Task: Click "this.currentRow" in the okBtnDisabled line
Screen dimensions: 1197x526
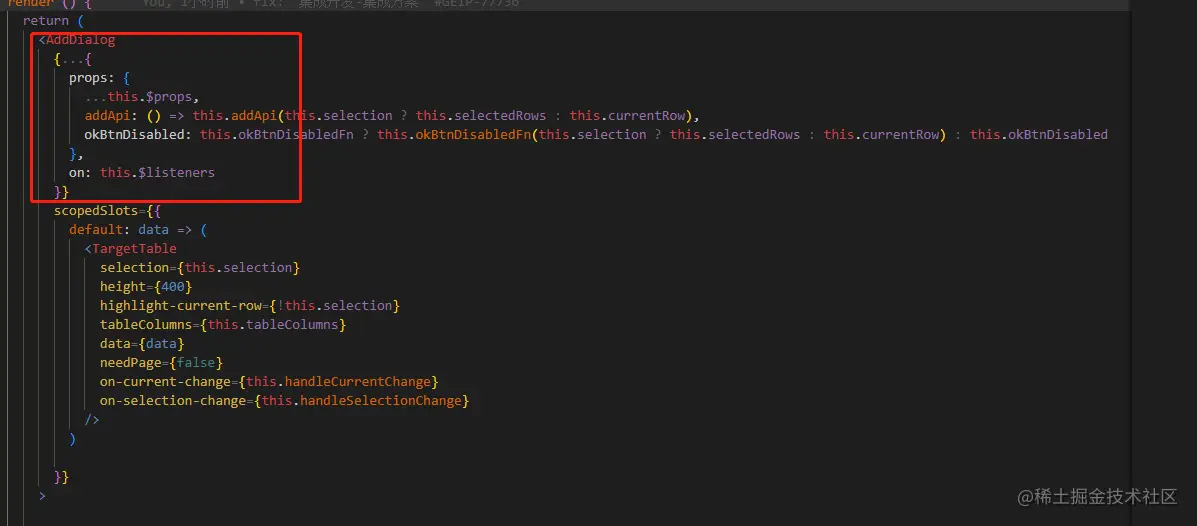Action: (x=882, y=135)
